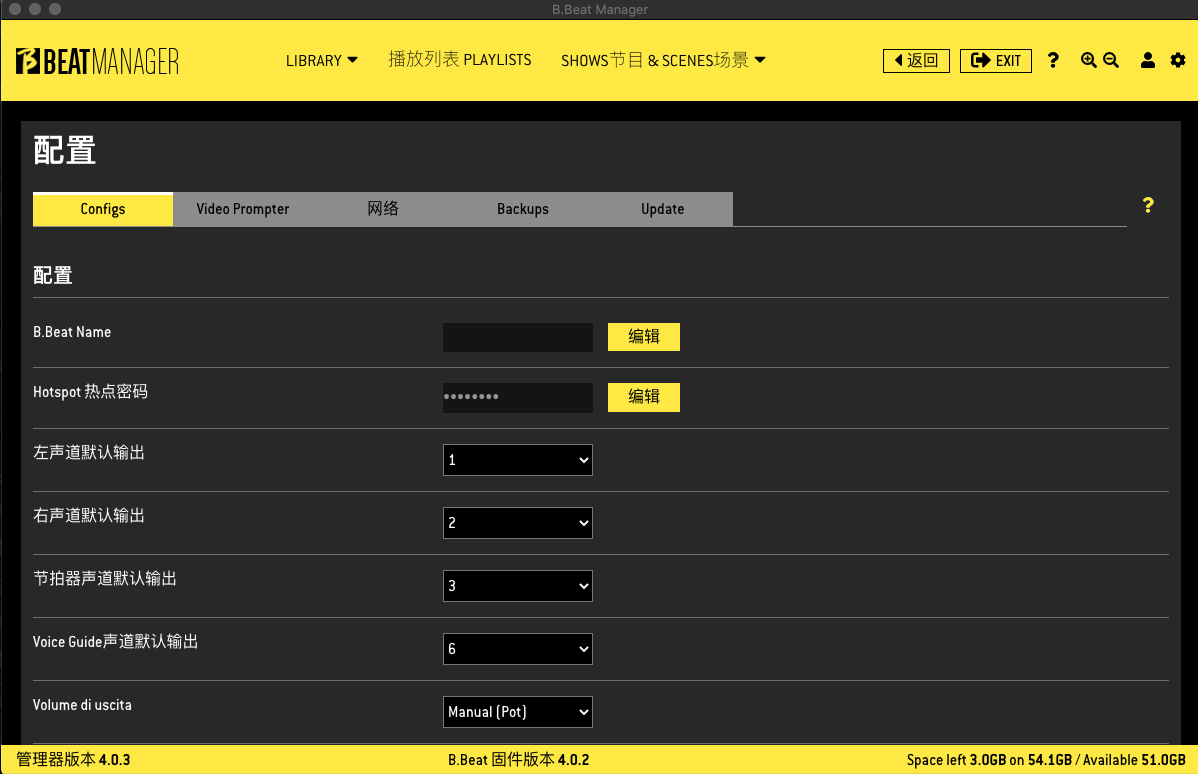Click 管理器版本 4.0.3 in status bar
The height and width of the screenshot is (774, 1198).
tap(73, 759)
